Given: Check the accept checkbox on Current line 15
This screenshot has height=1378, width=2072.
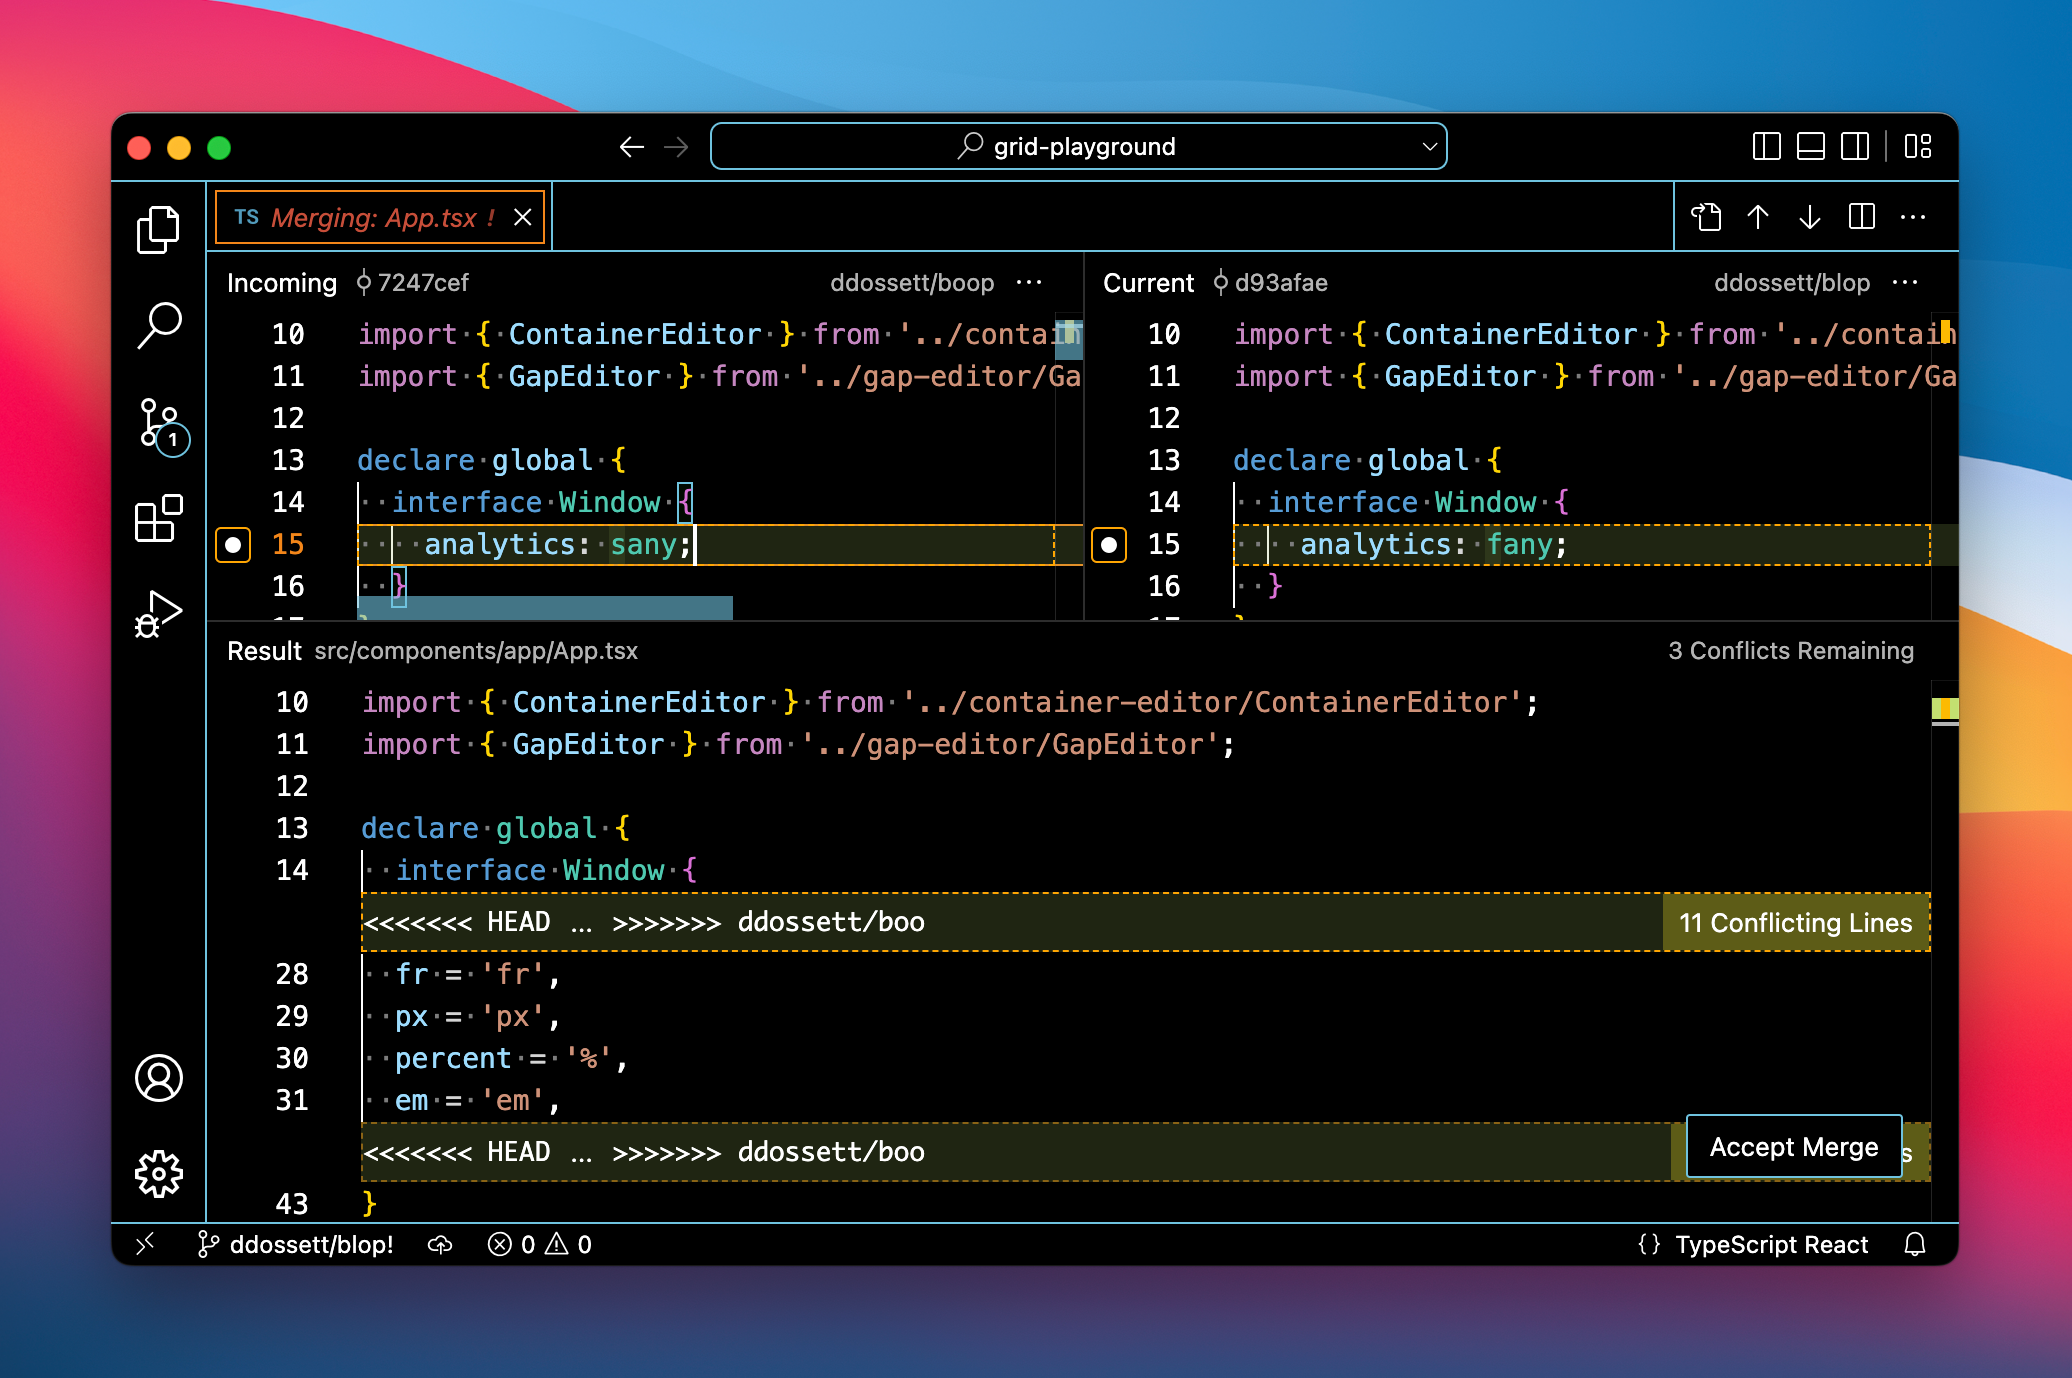Looking at the screenshot, I should point(1107,545).
